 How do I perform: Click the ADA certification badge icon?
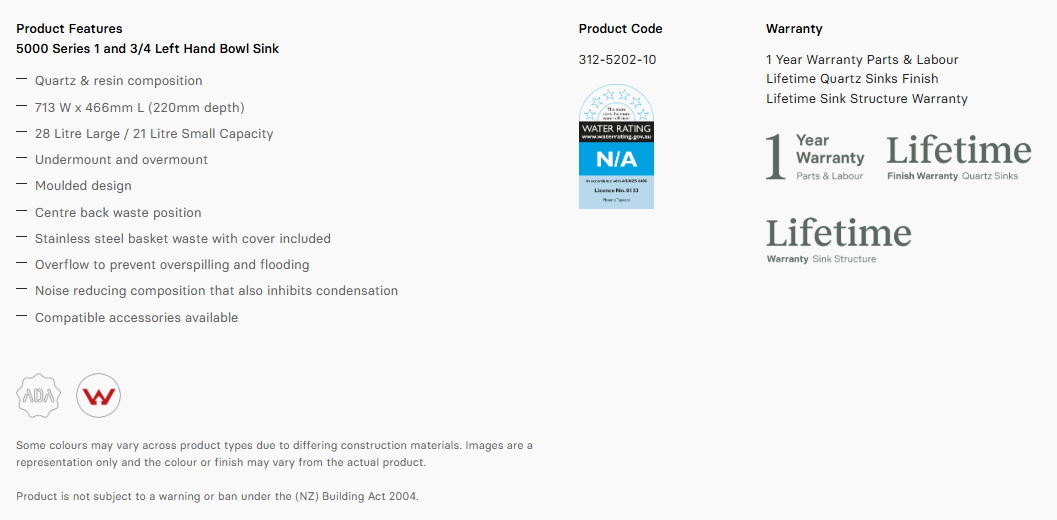click(x=39, y=396)
